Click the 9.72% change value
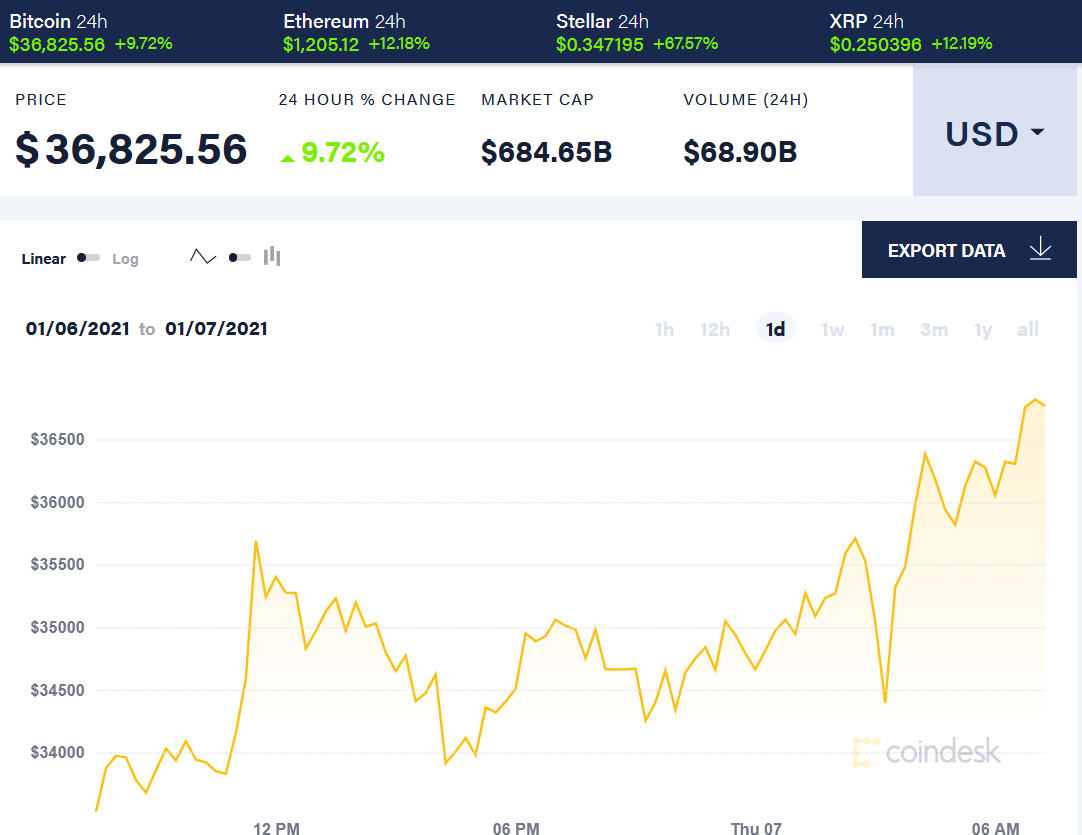Image resolution: width=1082 pixels, height=835 pixels. [343, 153]
